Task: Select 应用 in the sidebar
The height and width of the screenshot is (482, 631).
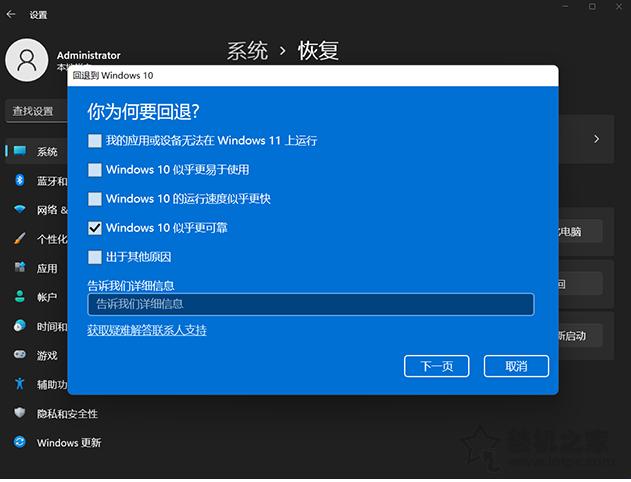Action: pyautogui.click(x=47, y=268)
